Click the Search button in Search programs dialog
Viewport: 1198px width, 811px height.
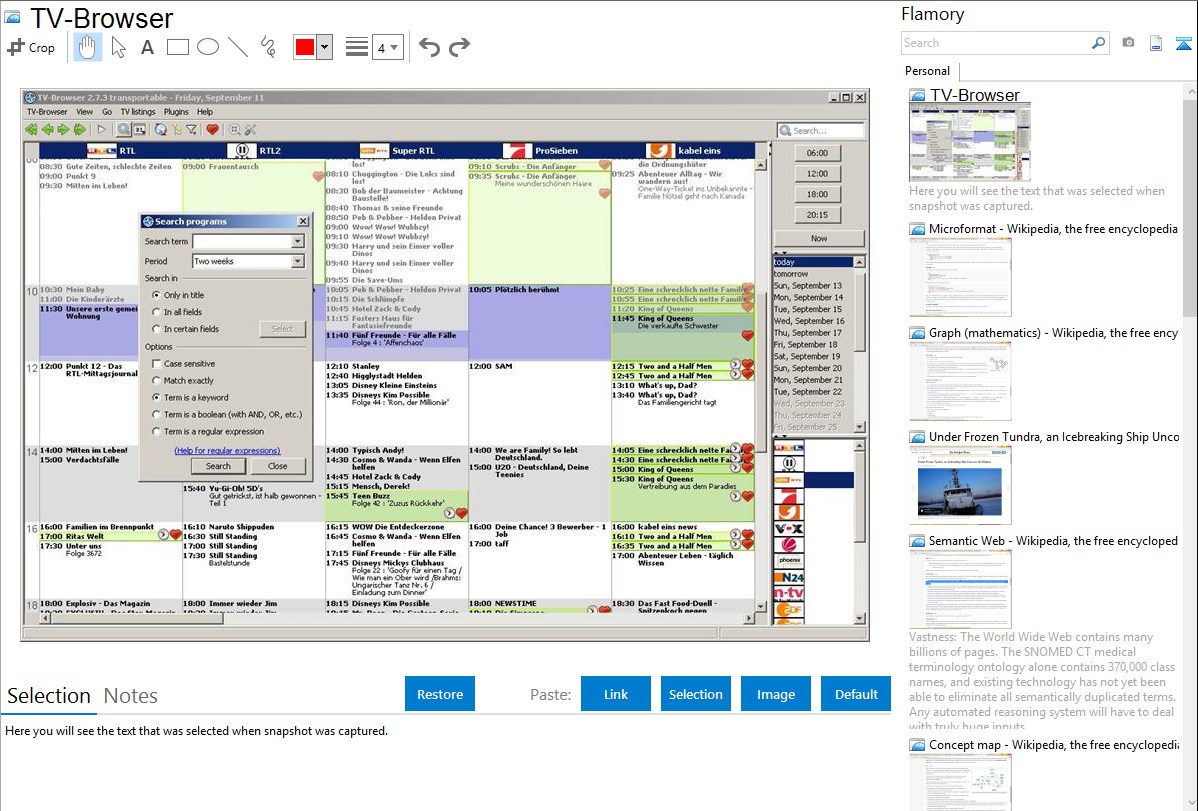[x=218, y=466]
